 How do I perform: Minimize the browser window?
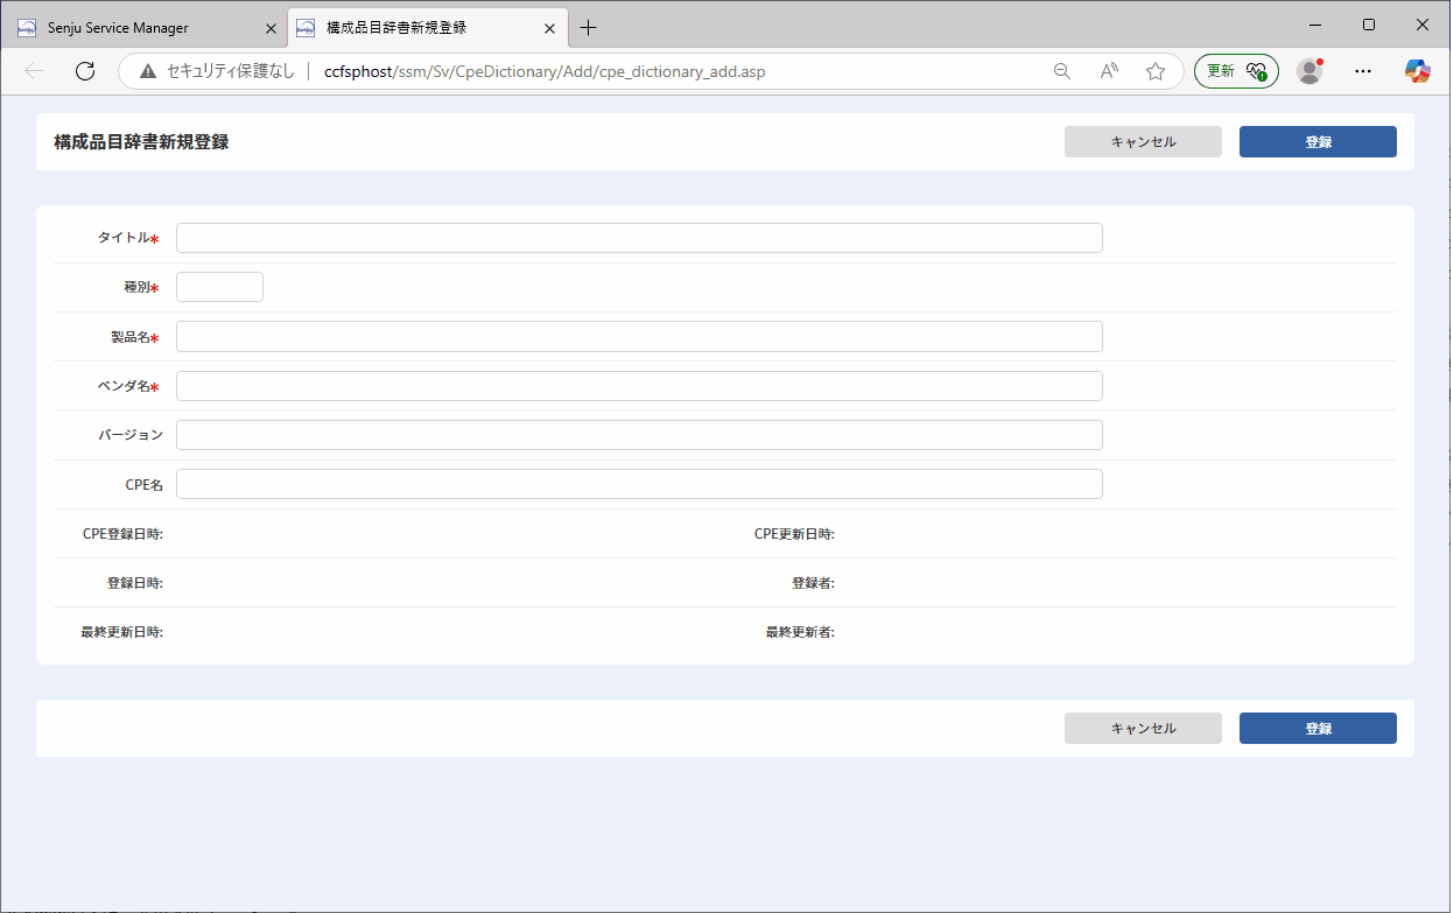click(x=1316, y=25)
